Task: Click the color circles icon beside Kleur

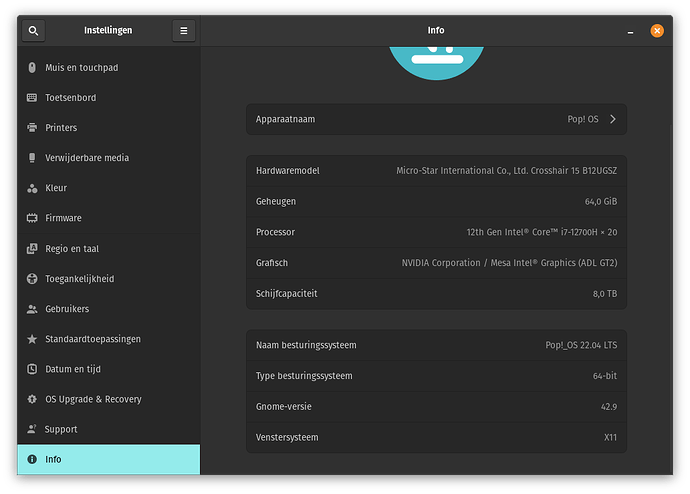Action: [x=32, y=188]
